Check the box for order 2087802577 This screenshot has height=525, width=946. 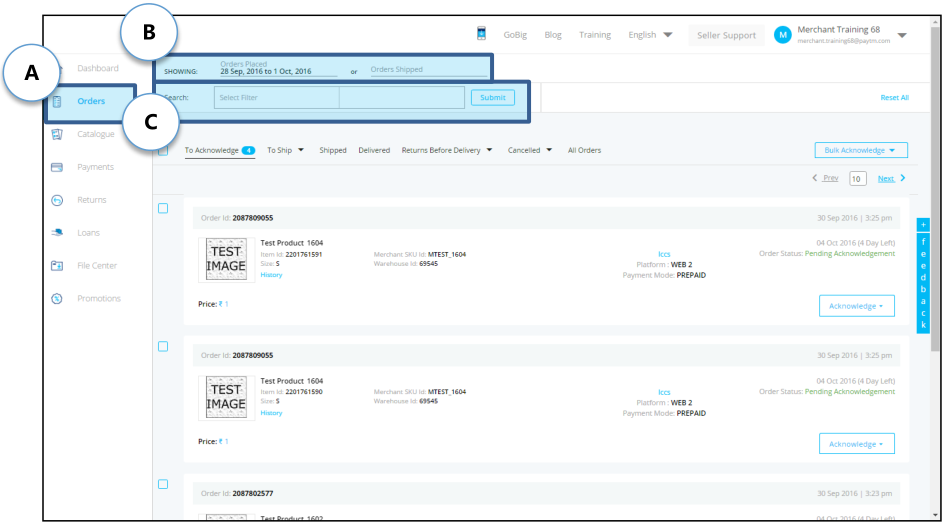[x=163, y=484]
